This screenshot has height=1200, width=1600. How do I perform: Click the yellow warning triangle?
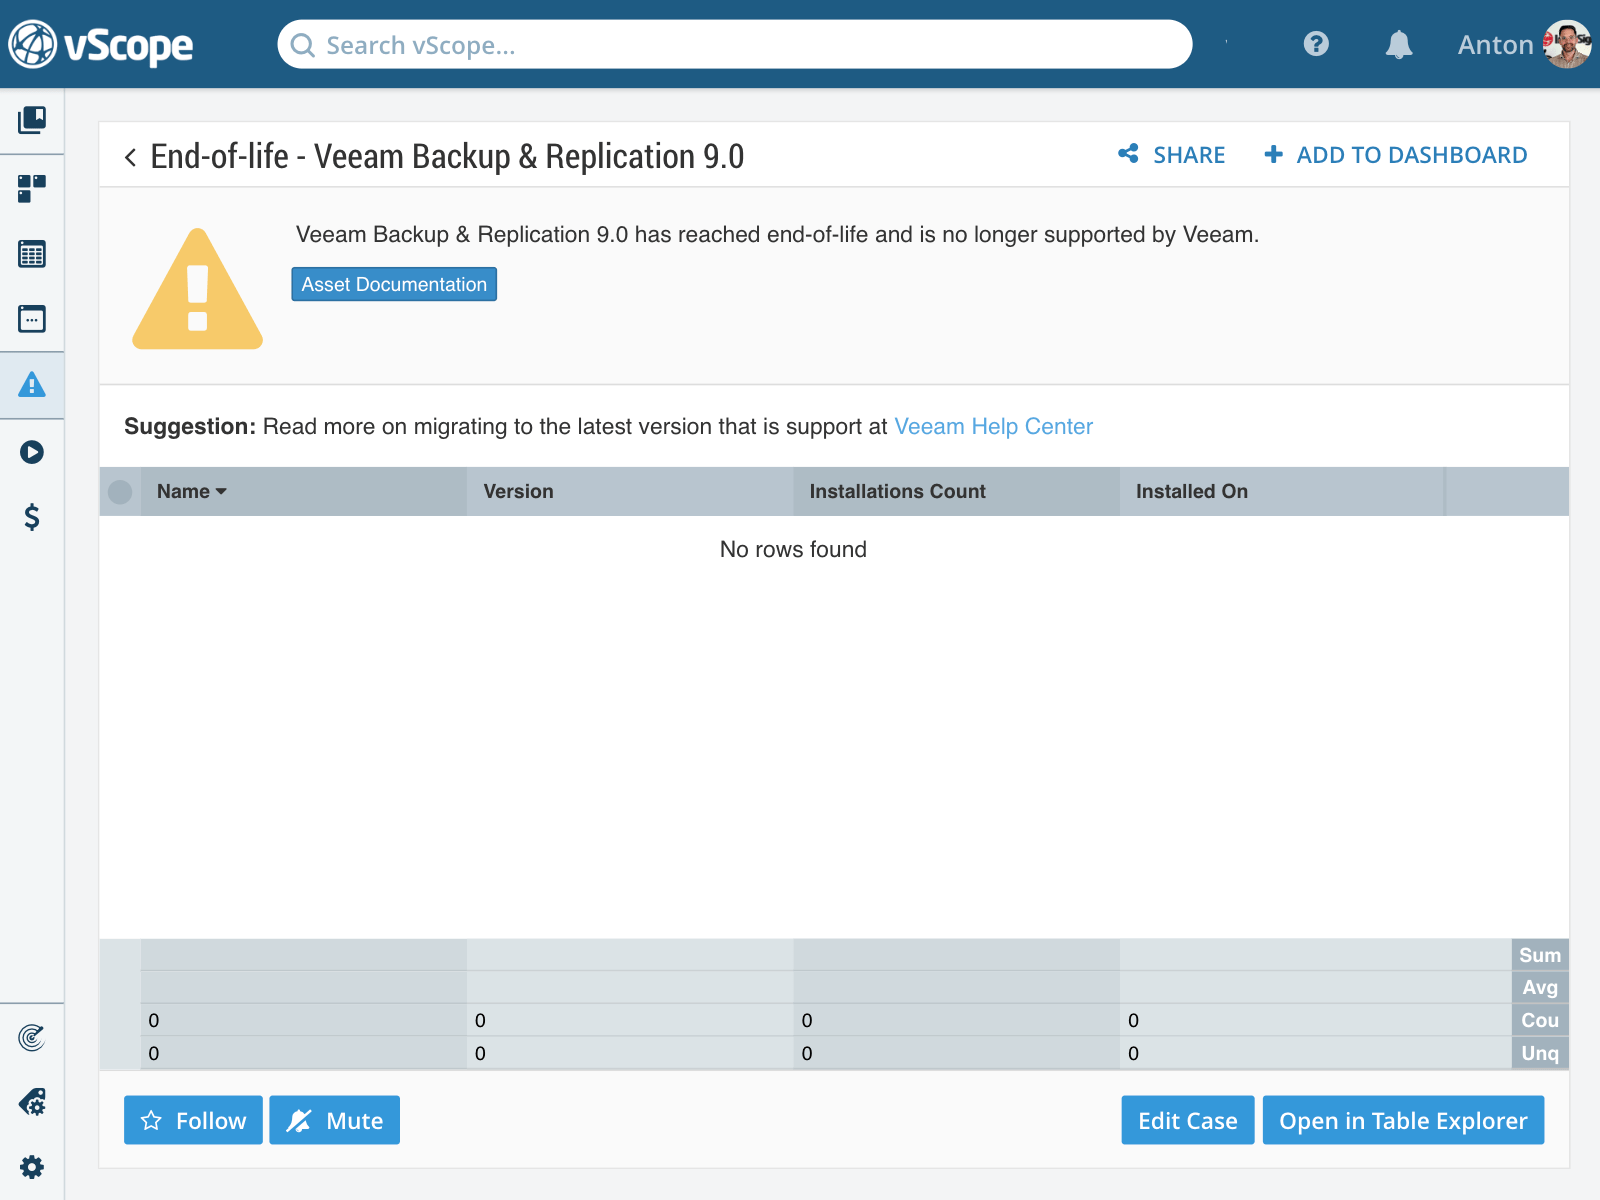pos(198,290)
